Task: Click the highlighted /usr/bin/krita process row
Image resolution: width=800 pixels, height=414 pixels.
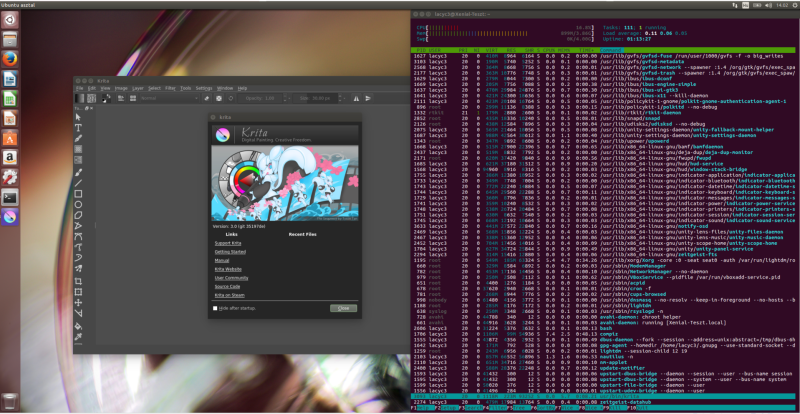Action: coord(603,397)
